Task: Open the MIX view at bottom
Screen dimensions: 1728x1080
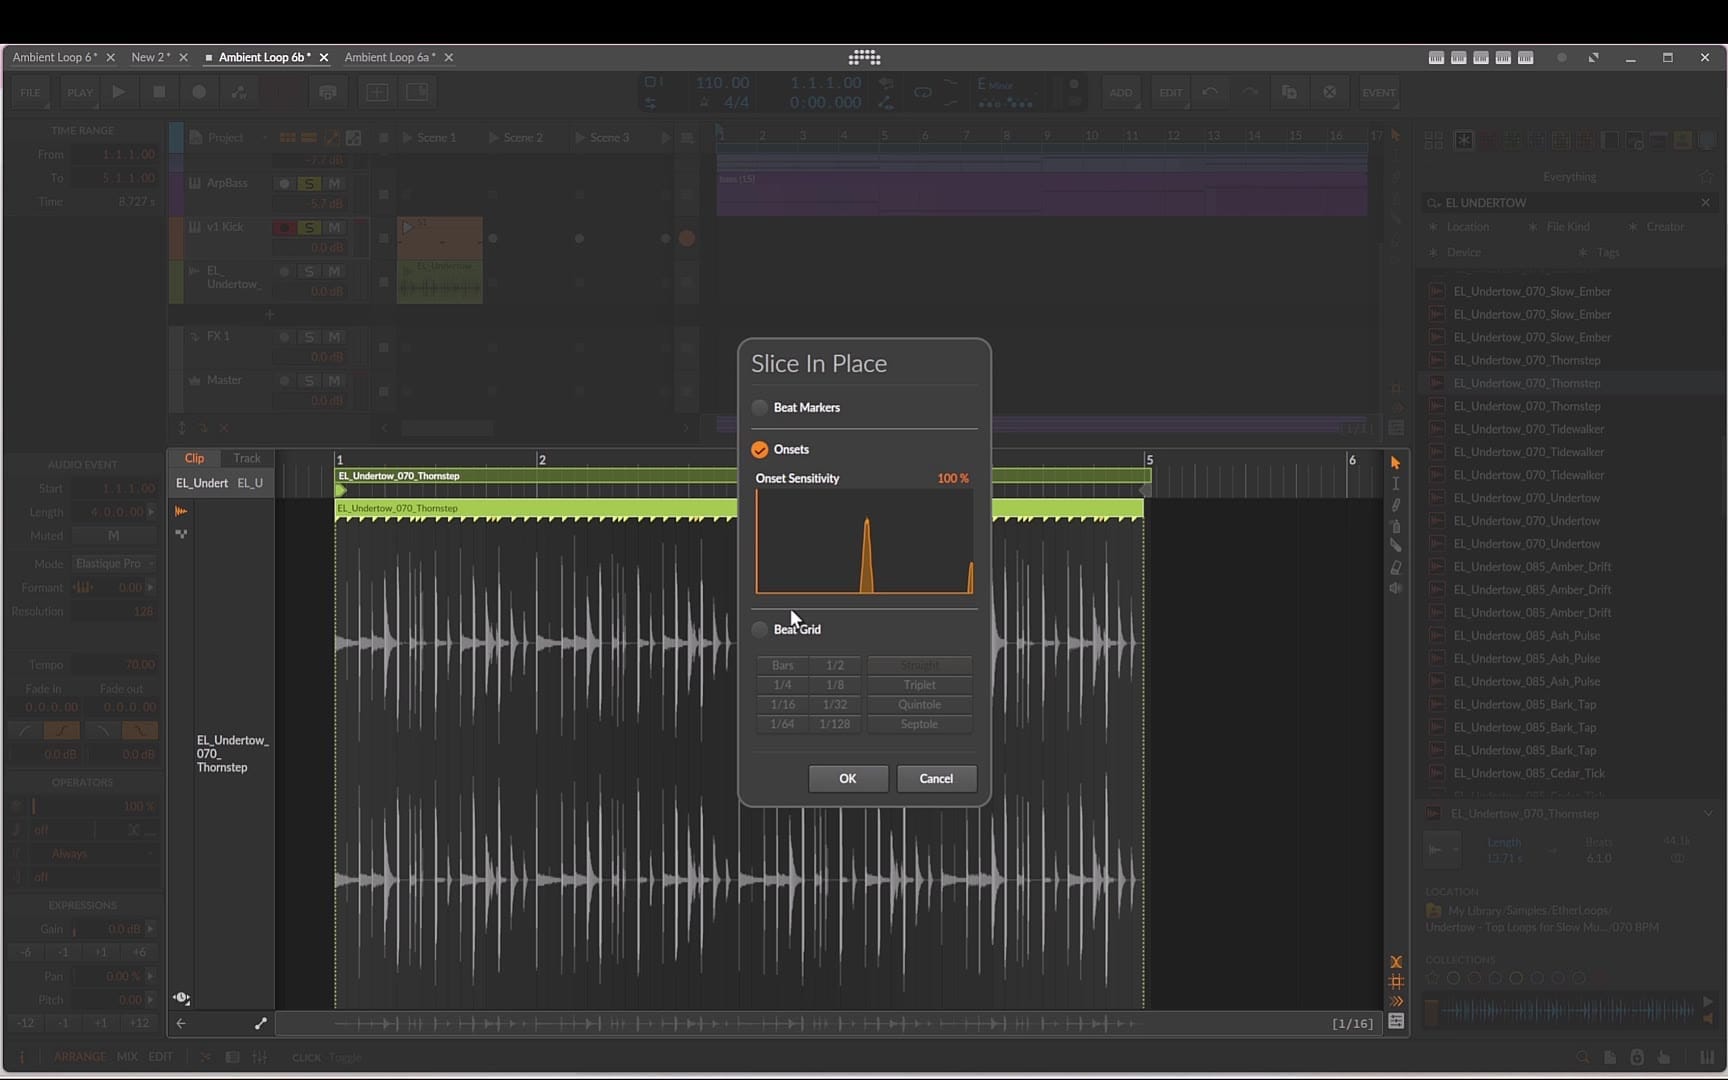Action: [127, 1056]
